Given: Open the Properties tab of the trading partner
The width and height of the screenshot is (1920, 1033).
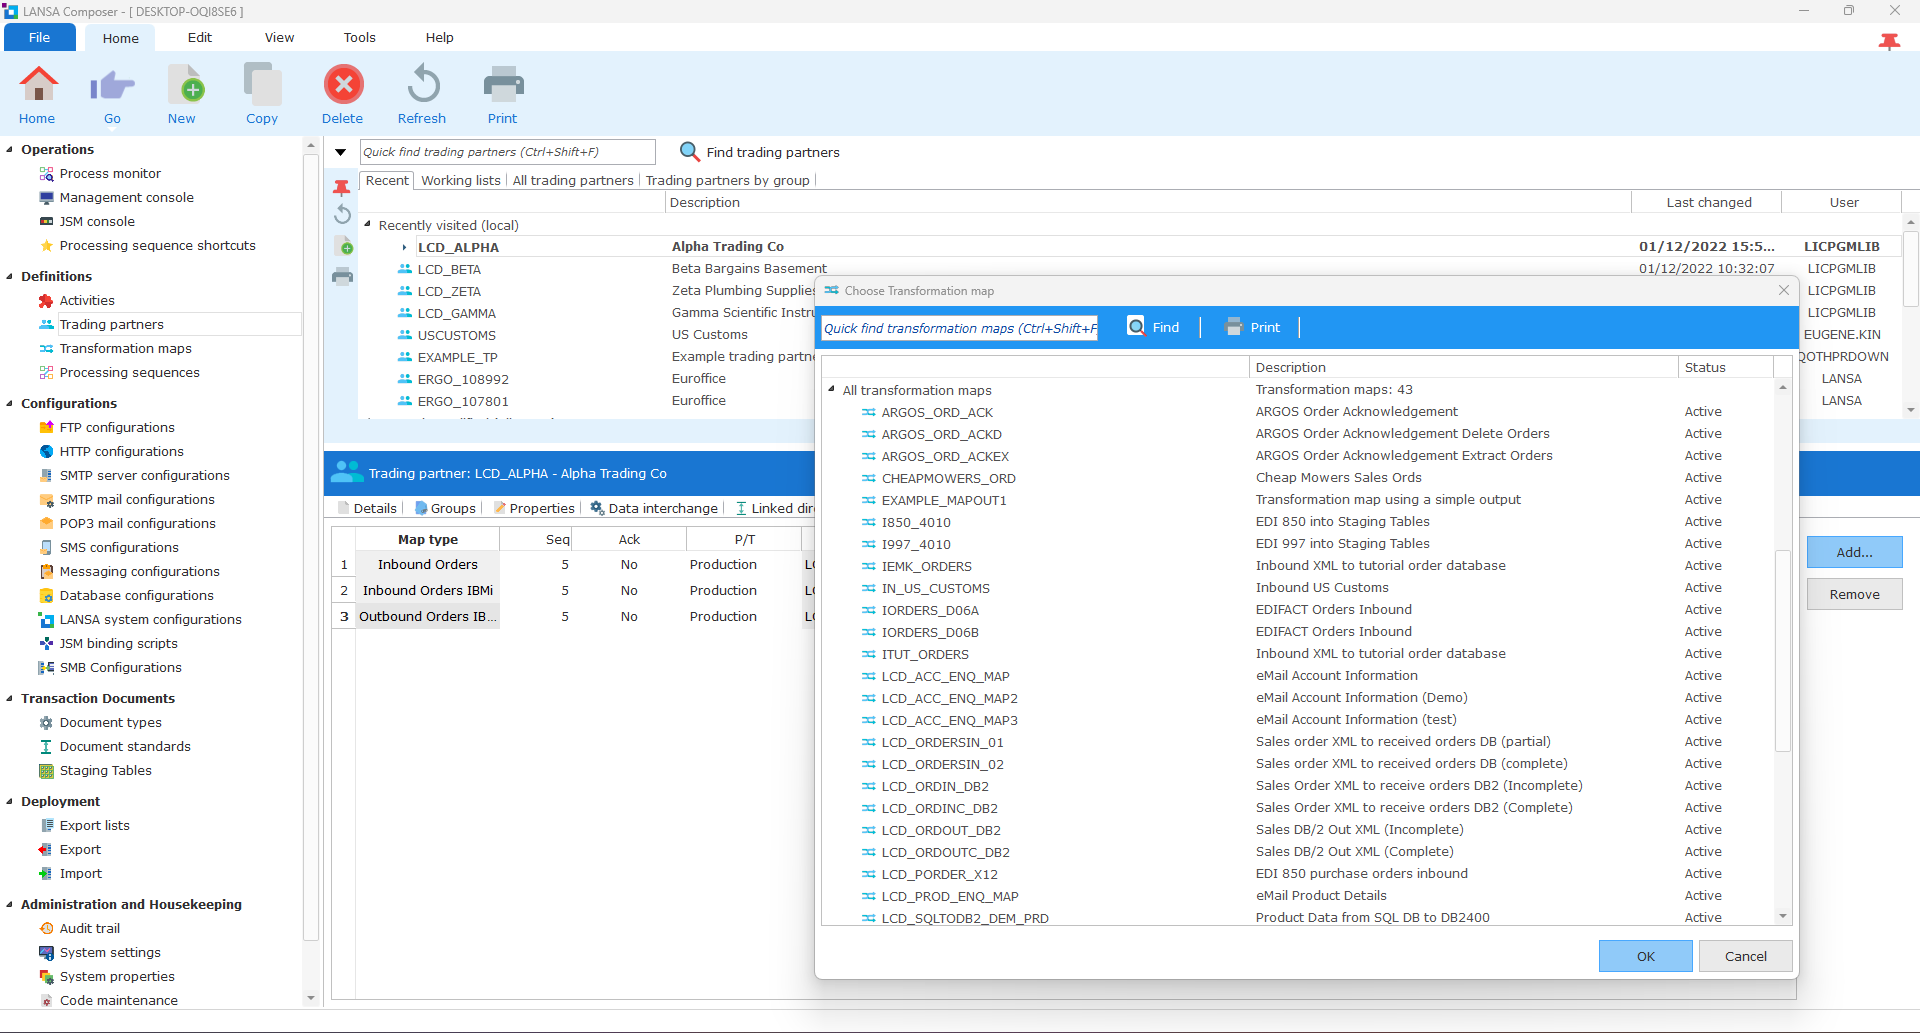Looking at the screenshot, I should pyautogui.click(x=534, y=508).
